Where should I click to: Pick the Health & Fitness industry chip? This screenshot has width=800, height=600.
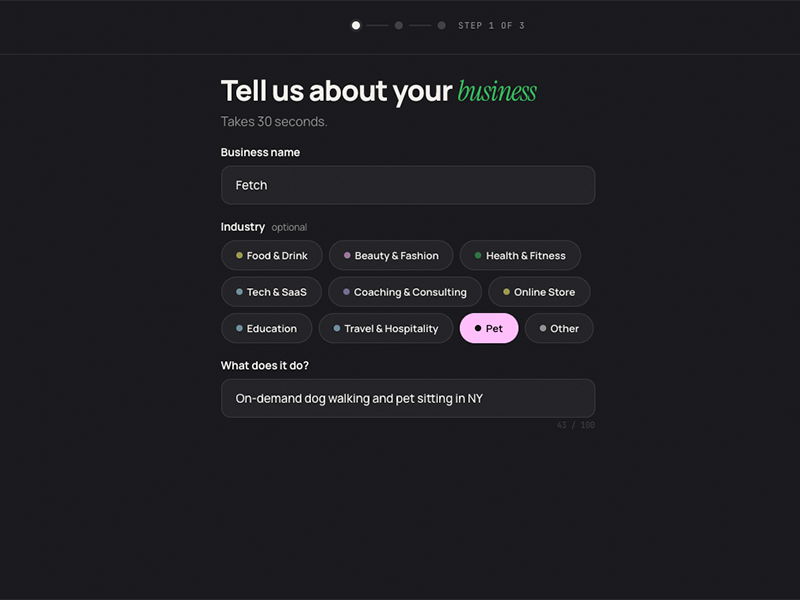pos(520,256)
